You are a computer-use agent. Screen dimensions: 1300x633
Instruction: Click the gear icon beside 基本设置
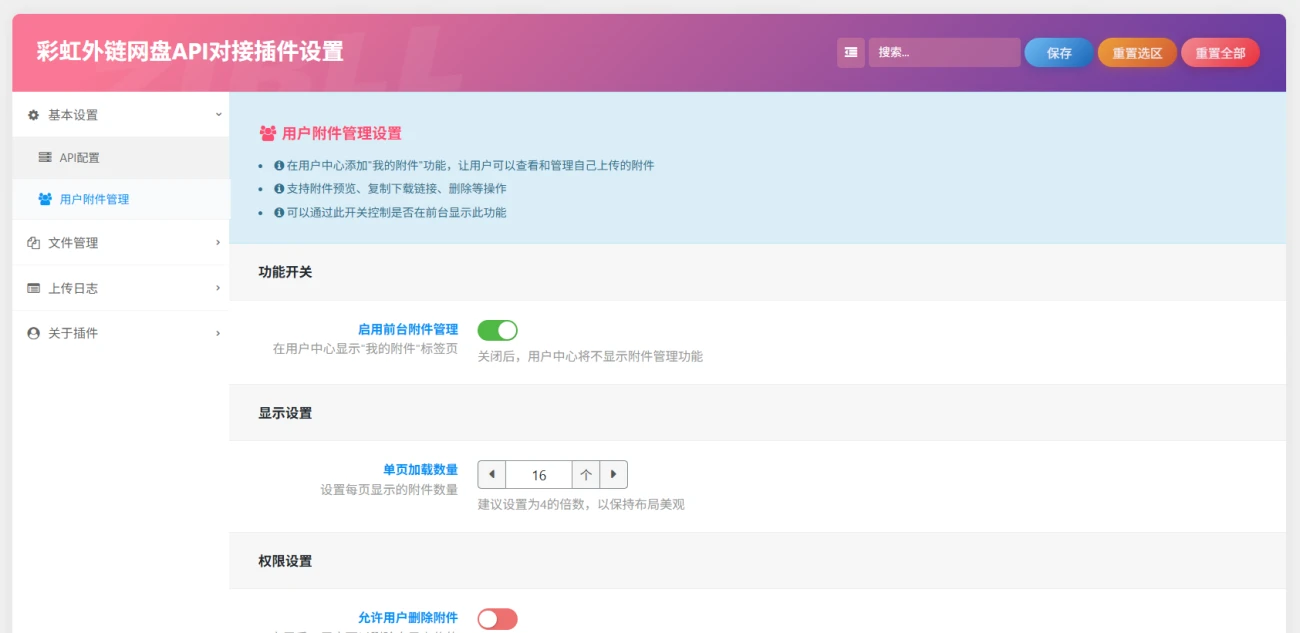pos(32,114)
